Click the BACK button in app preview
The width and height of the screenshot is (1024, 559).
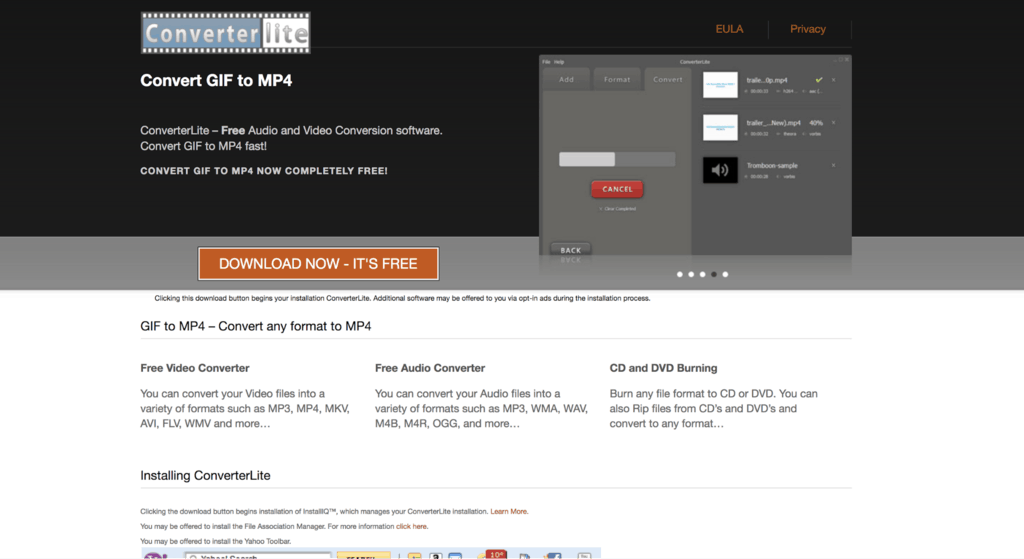coord(570,250)
